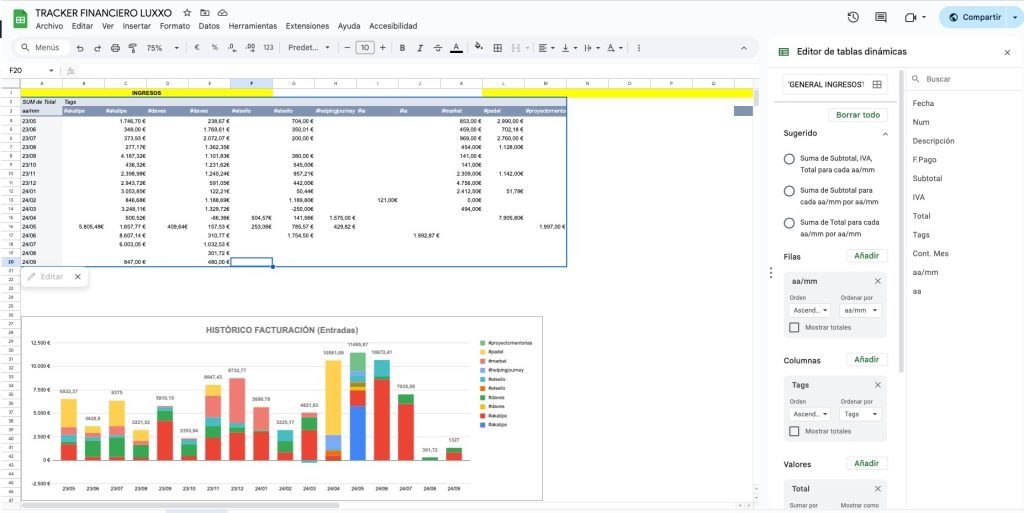The height and width of the screenshot is (513, 1024).
Task: Start a Meet call from camera icon
Action: (x=910, y=18)
